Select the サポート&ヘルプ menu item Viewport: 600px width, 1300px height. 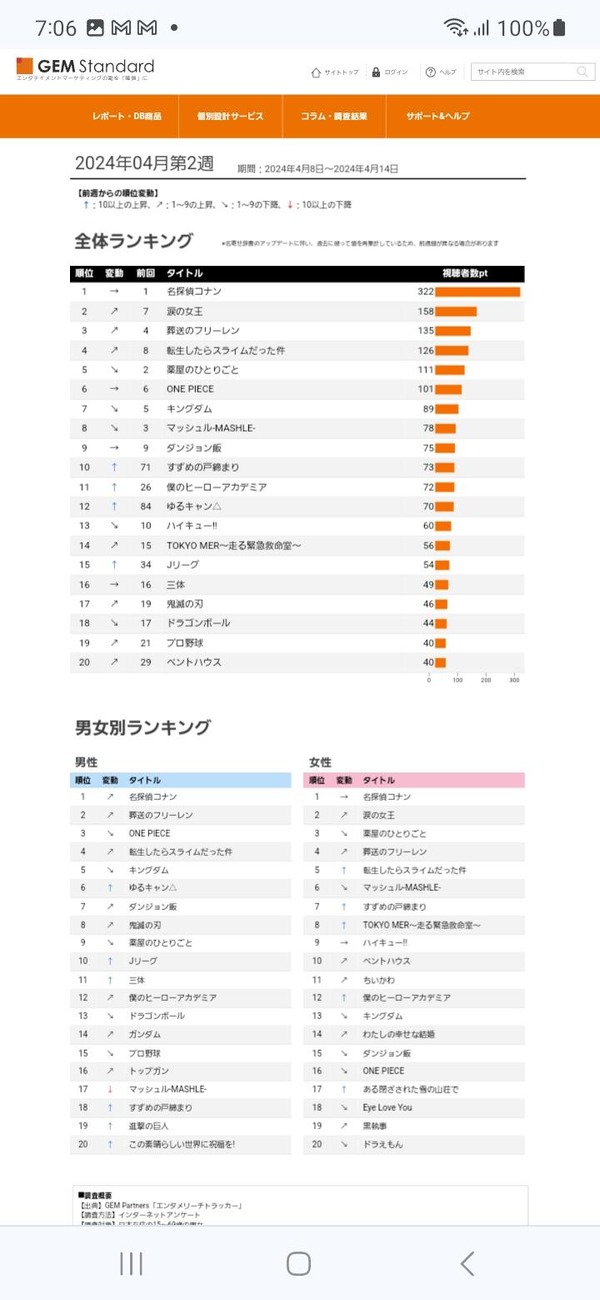pyautogui.click(x=438, y=116)
